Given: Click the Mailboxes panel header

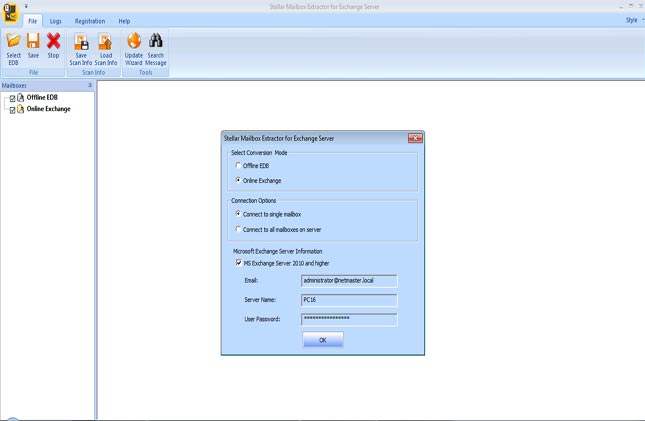Looking at the screenshot, I should coord(47,85).
